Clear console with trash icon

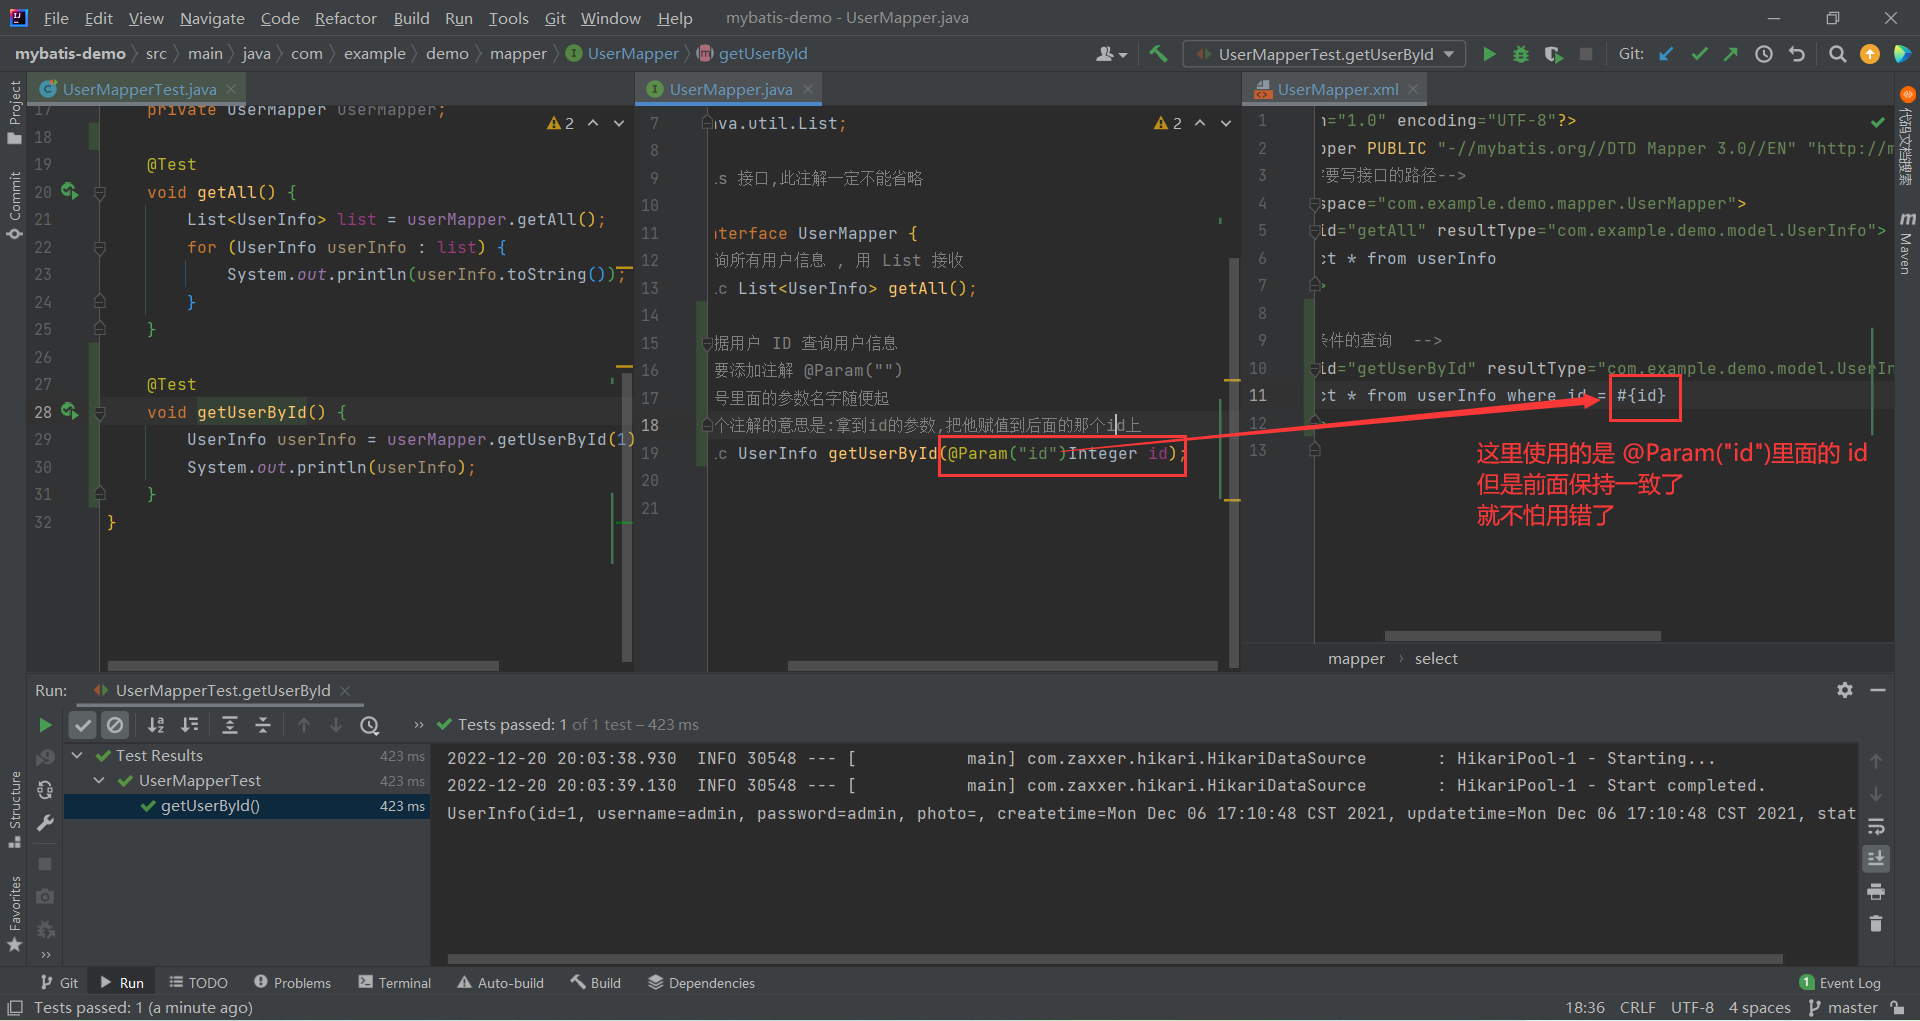[1876, 924]
